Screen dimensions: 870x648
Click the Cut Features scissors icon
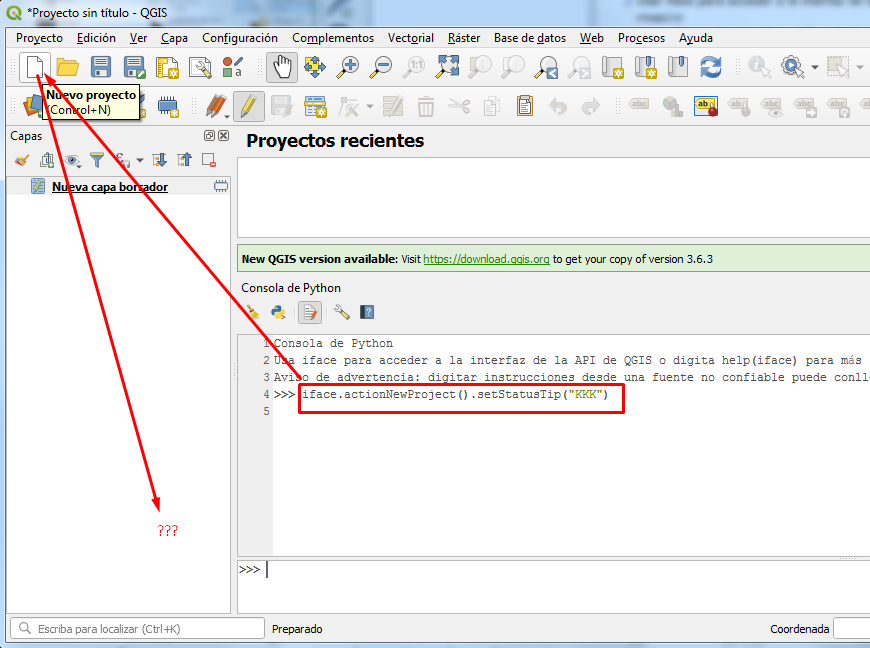[x=459, y=106]
